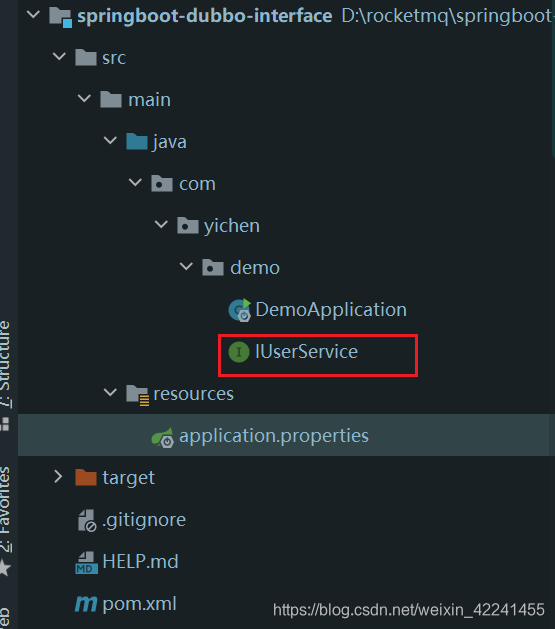Open the .gitignore file
The height and width of the screenshot is (629, 555).
144,520
